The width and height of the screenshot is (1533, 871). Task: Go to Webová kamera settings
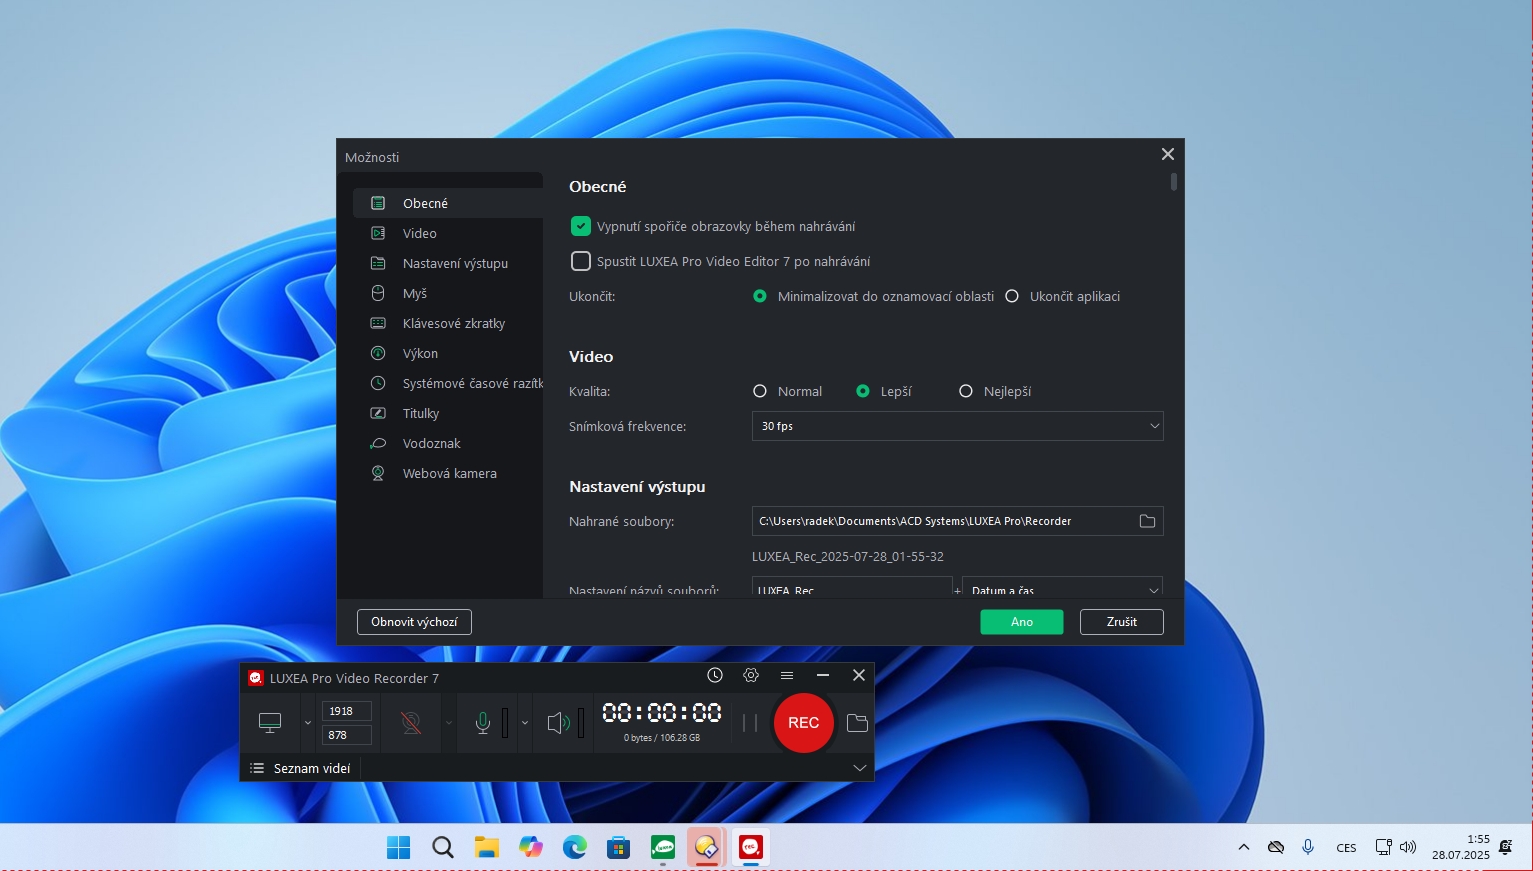click(x=448, y=473)
